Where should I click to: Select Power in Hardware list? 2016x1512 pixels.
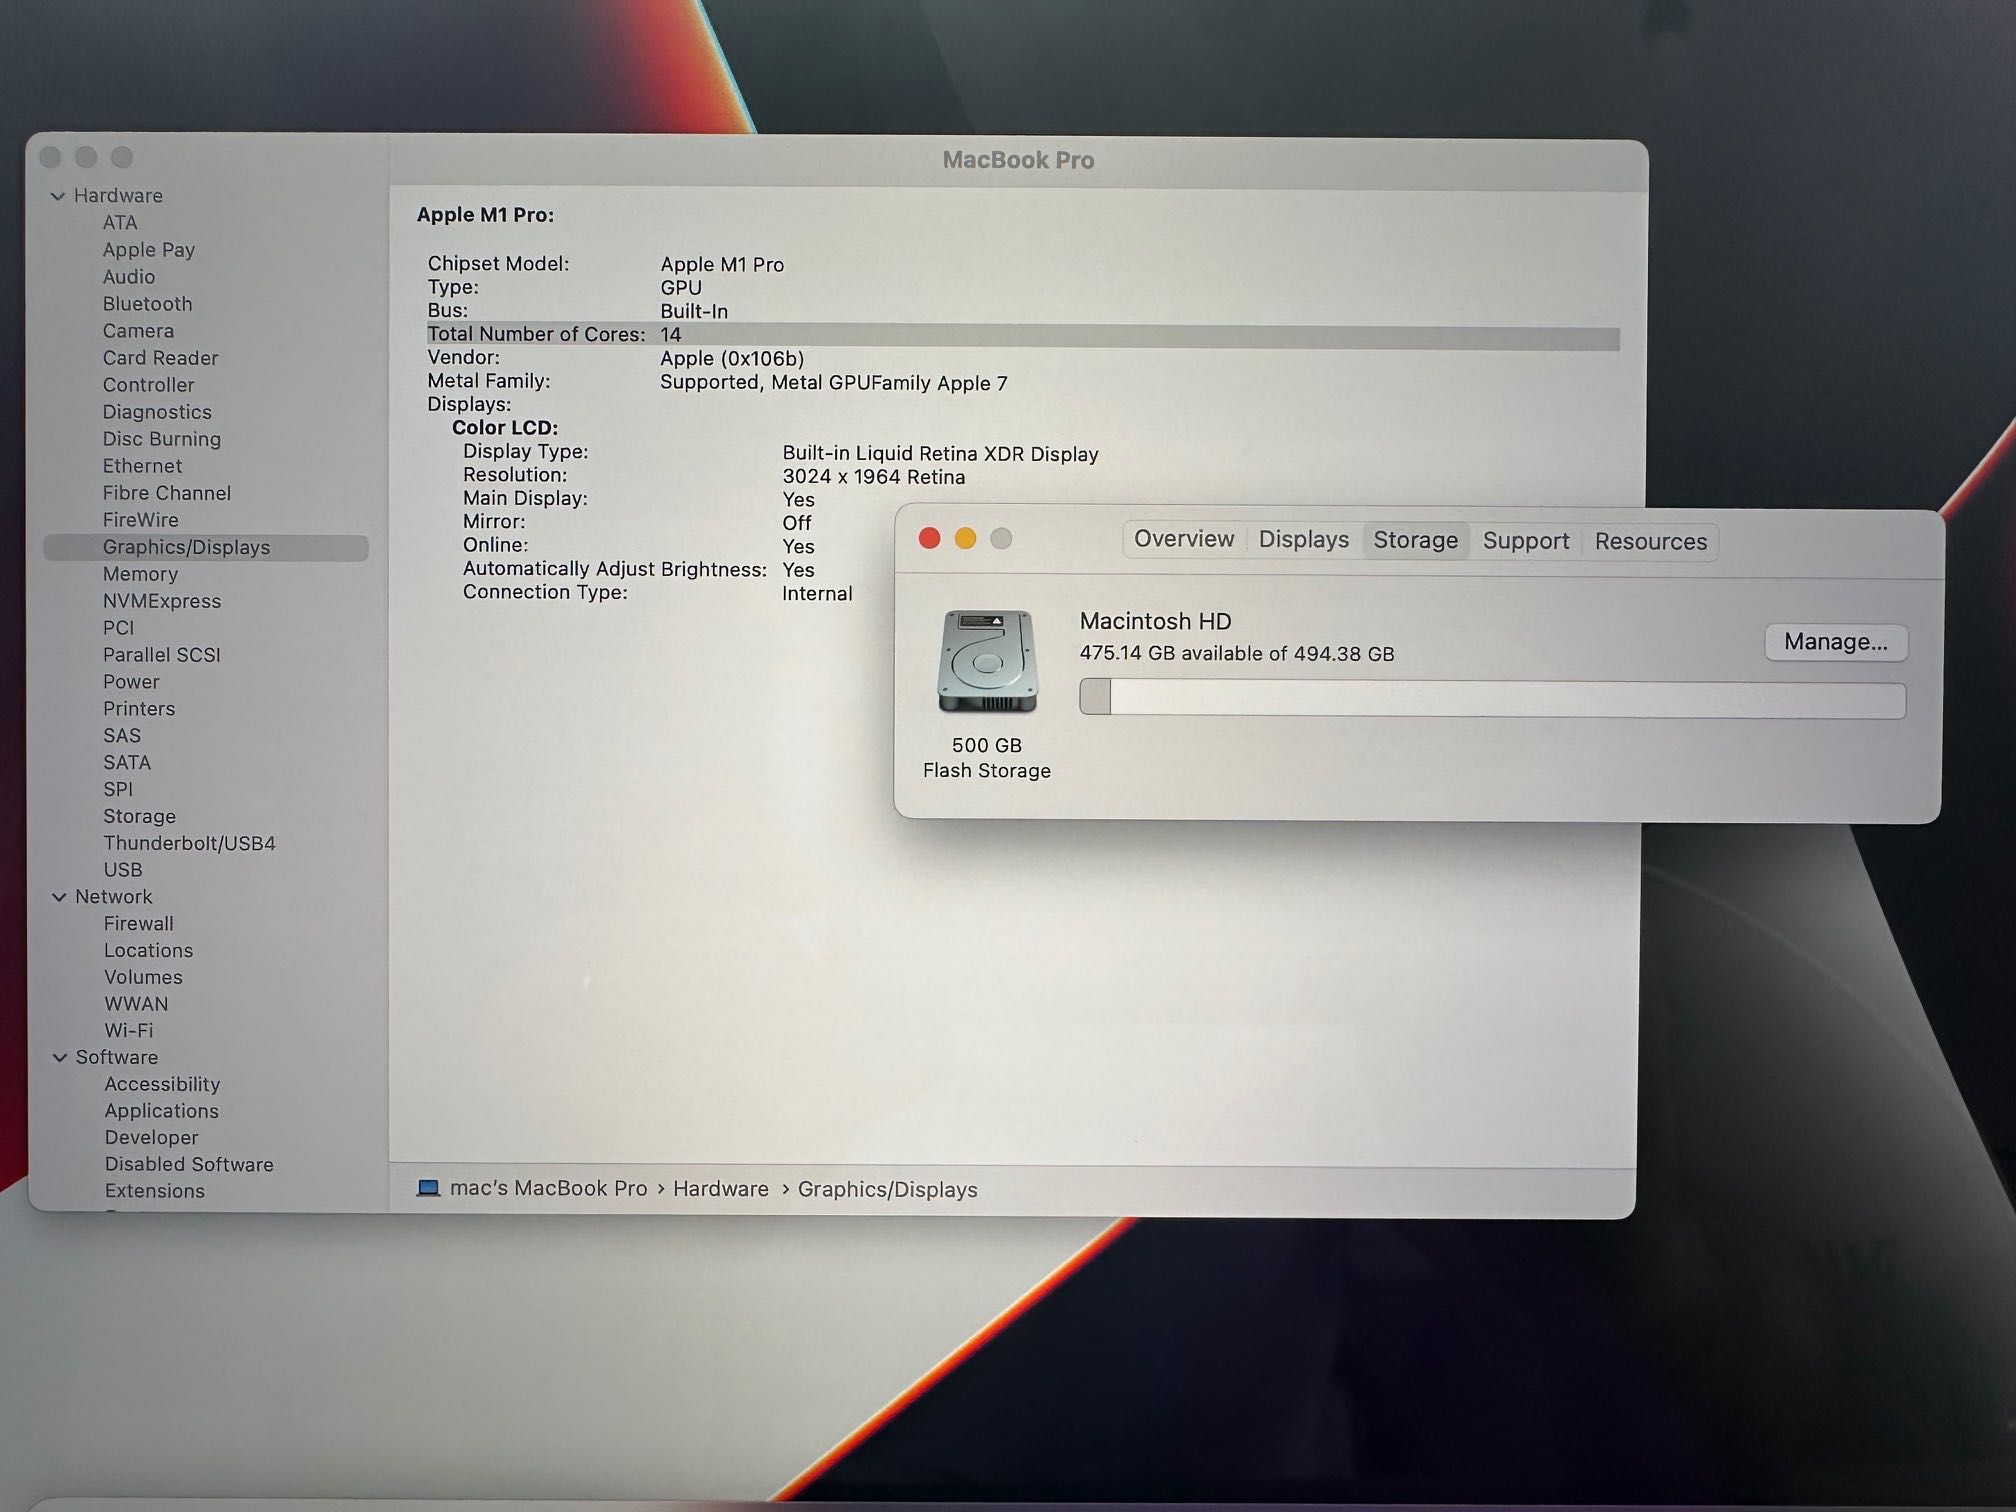(131, 682)
